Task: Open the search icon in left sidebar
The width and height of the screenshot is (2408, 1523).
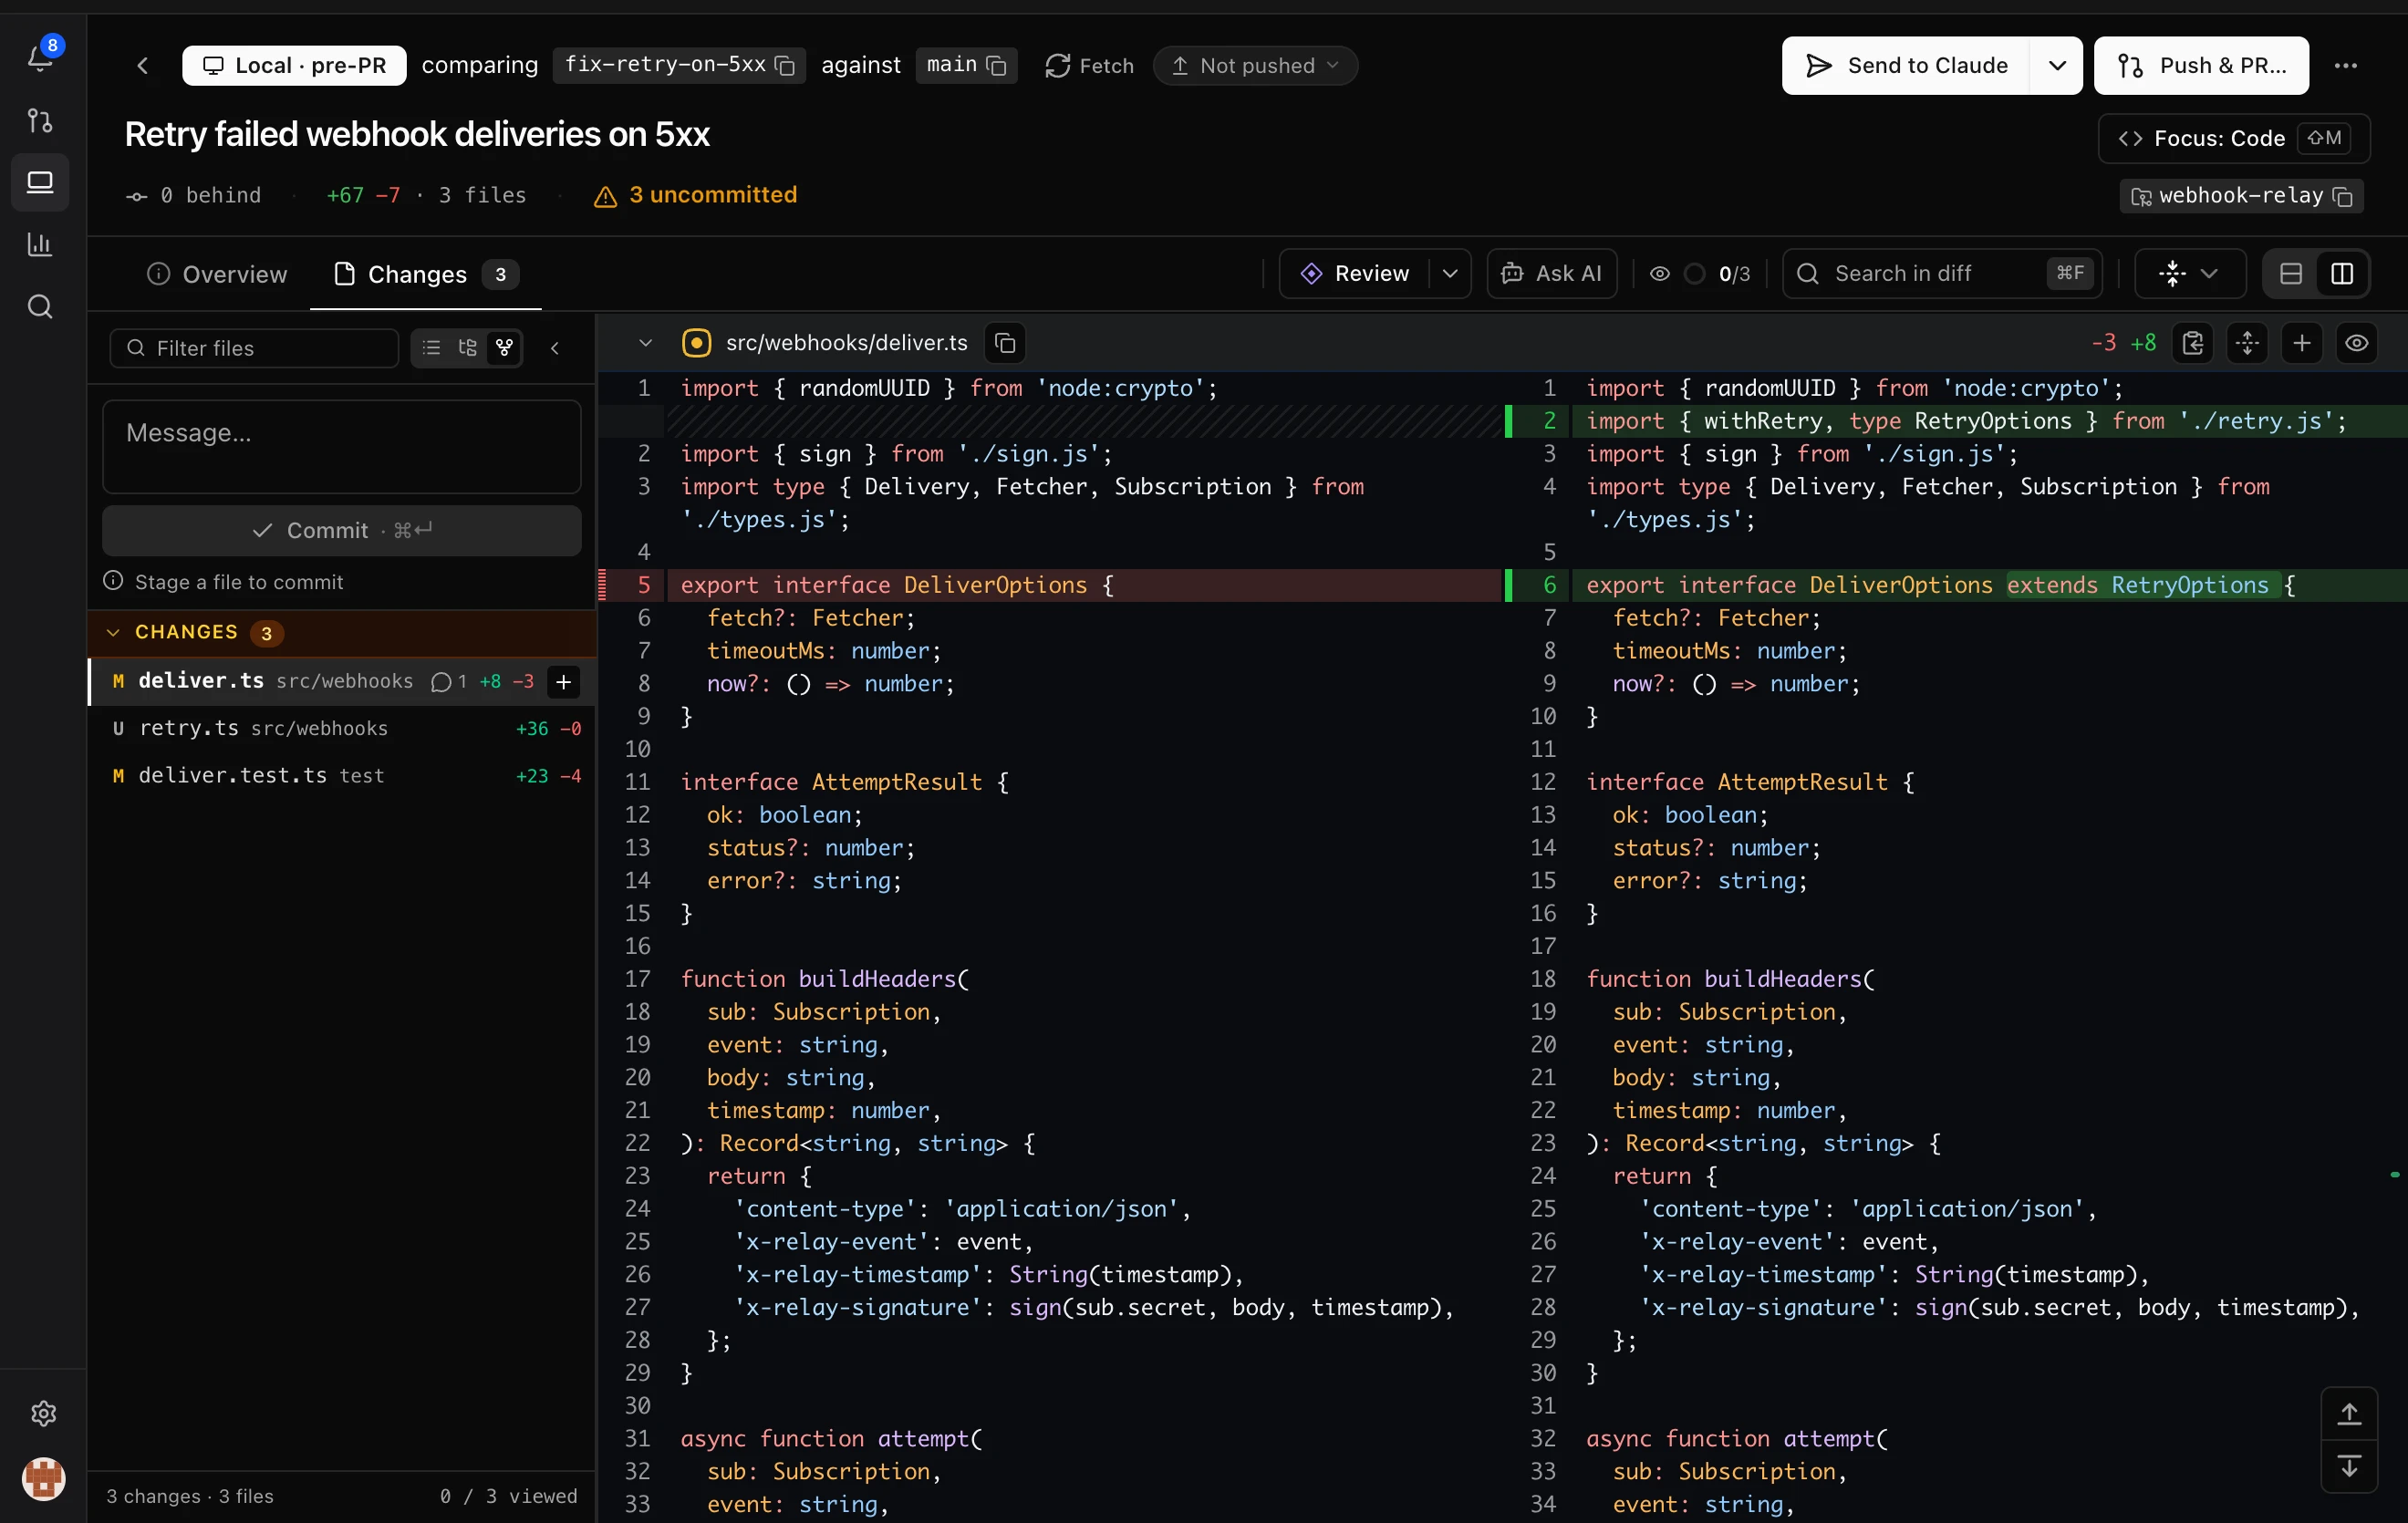Action: click(40, 306)
